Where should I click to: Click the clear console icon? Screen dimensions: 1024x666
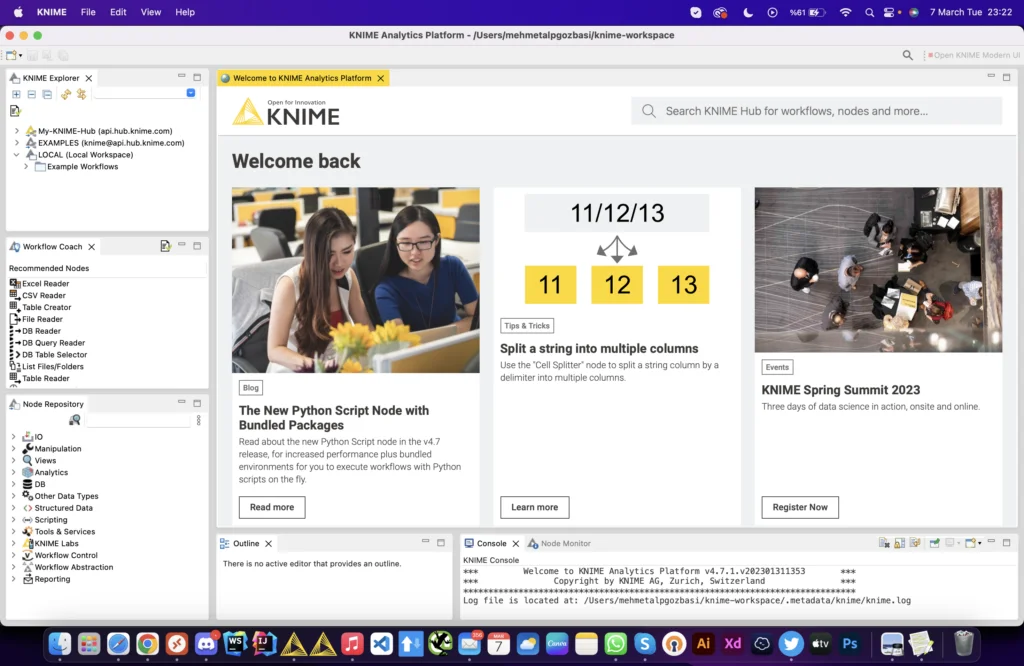885,543
